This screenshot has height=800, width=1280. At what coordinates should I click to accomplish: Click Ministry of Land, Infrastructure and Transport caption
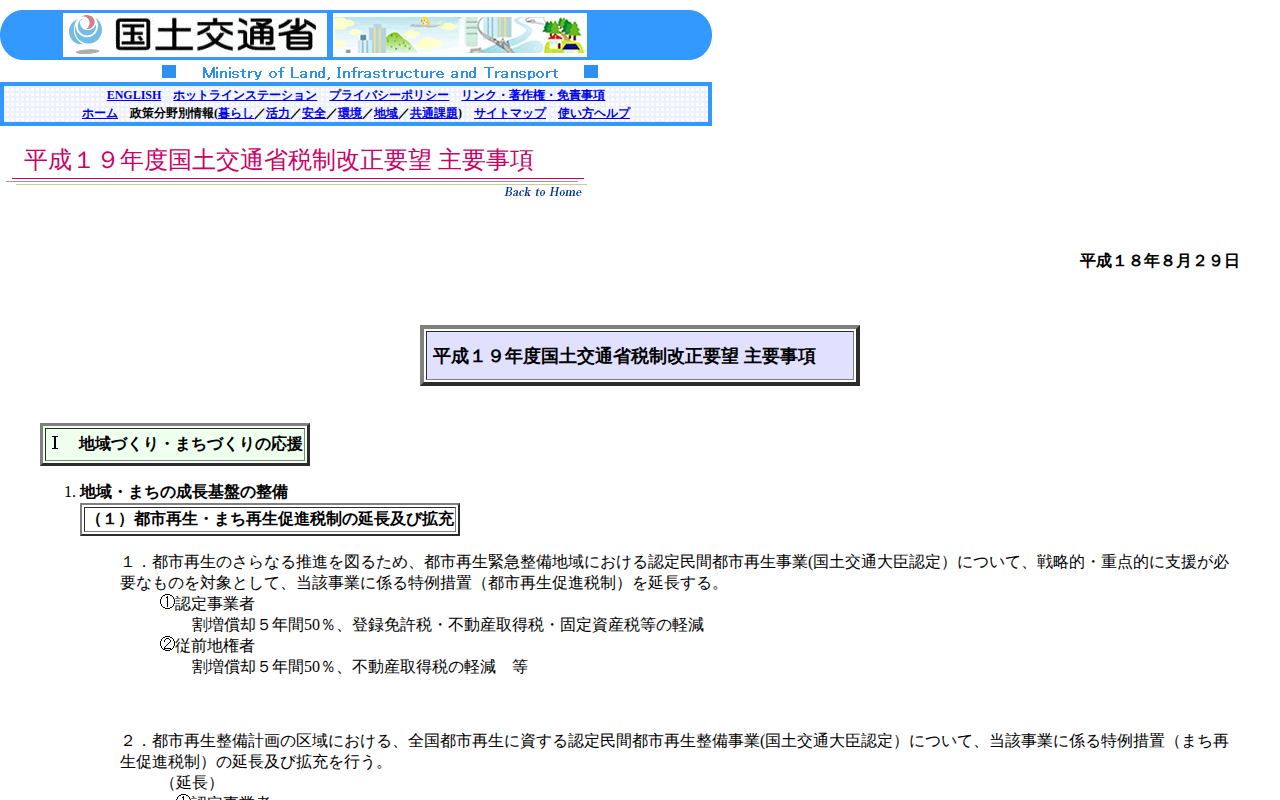pos(380,73)
